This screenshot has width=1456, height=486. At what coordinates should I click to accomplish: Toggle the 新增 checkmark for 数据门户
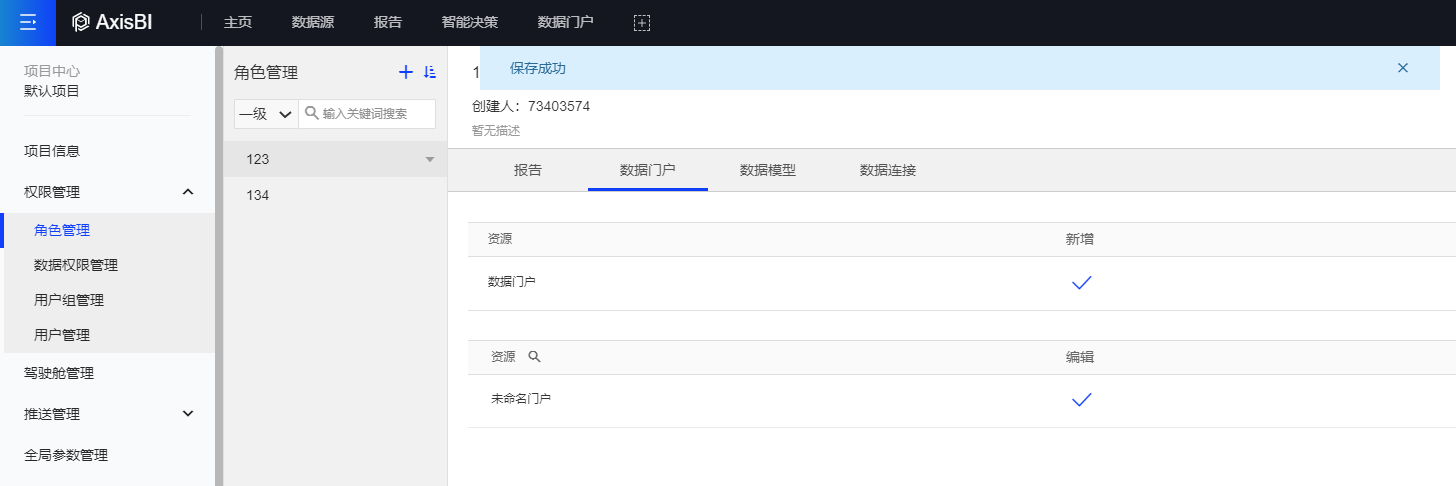(x=1081, y=283)
